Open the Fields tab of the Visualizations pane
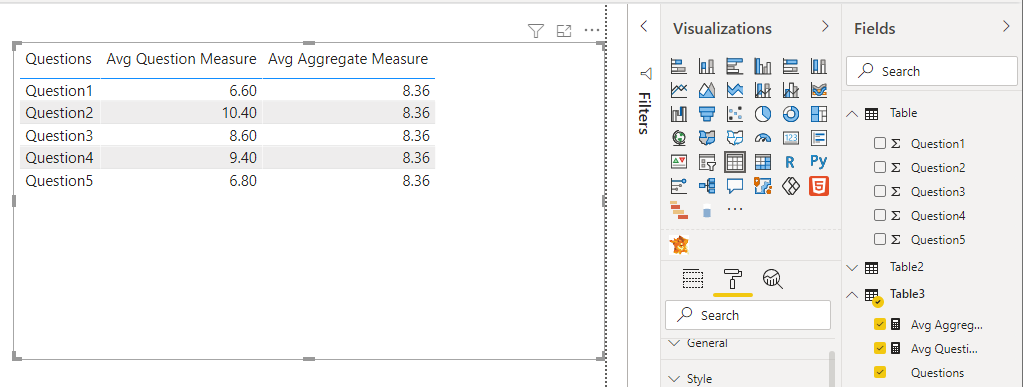The height and width of the screenshot is (387, 1023). tap(693, 279)
